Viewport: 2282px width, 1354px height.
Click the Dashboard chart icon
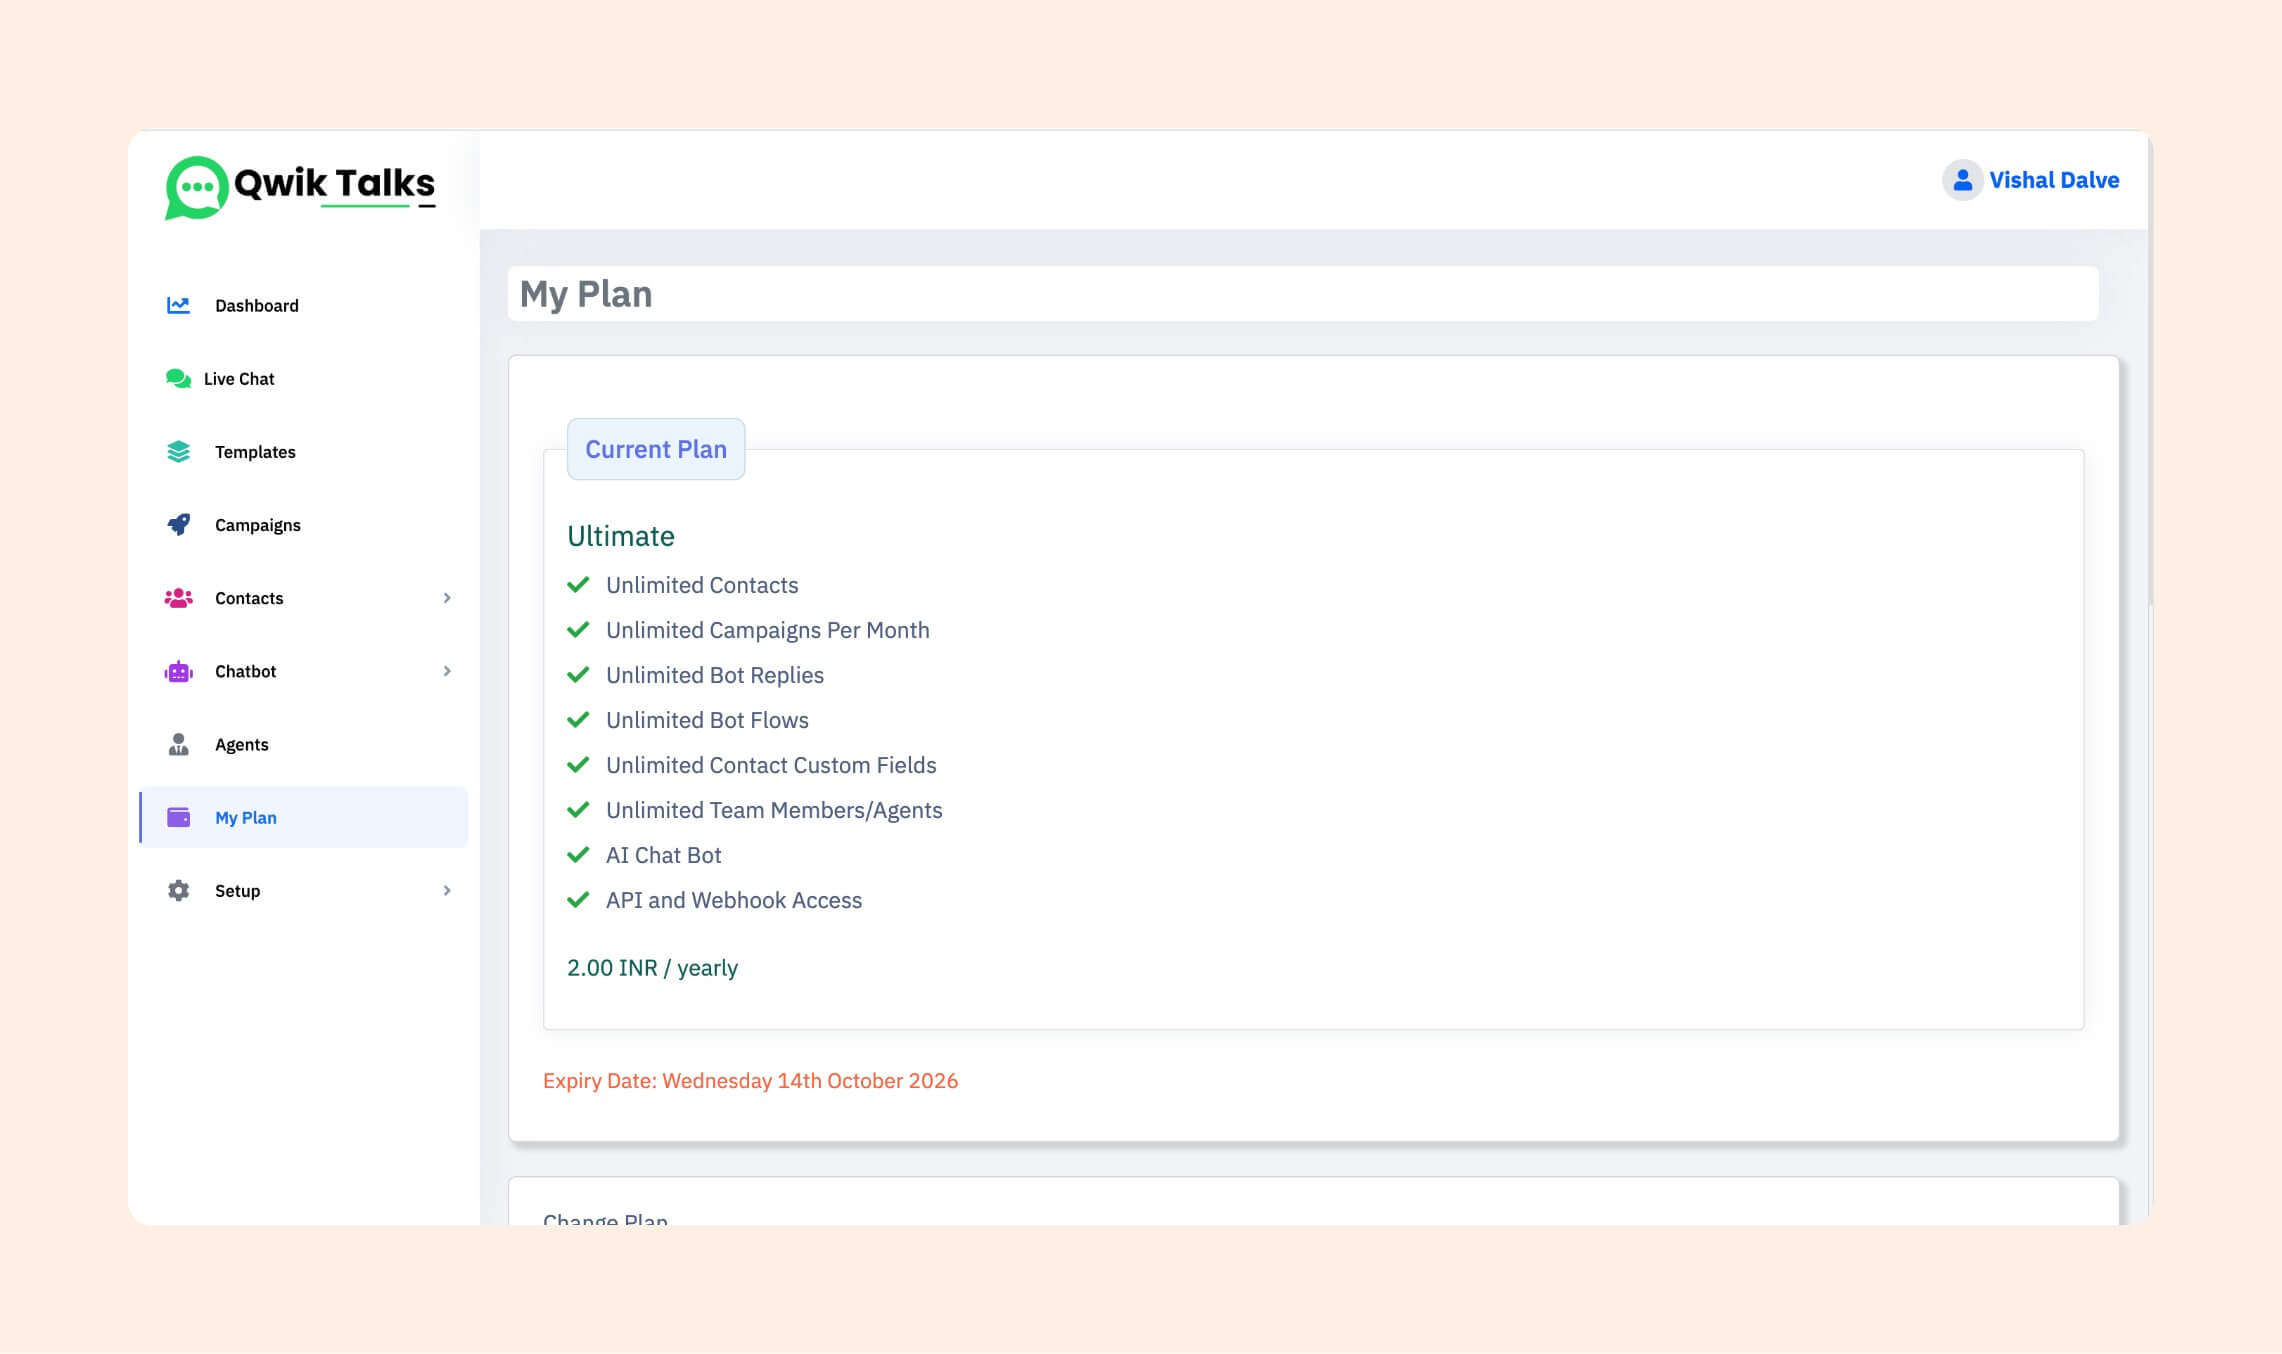tap(178, 305)
